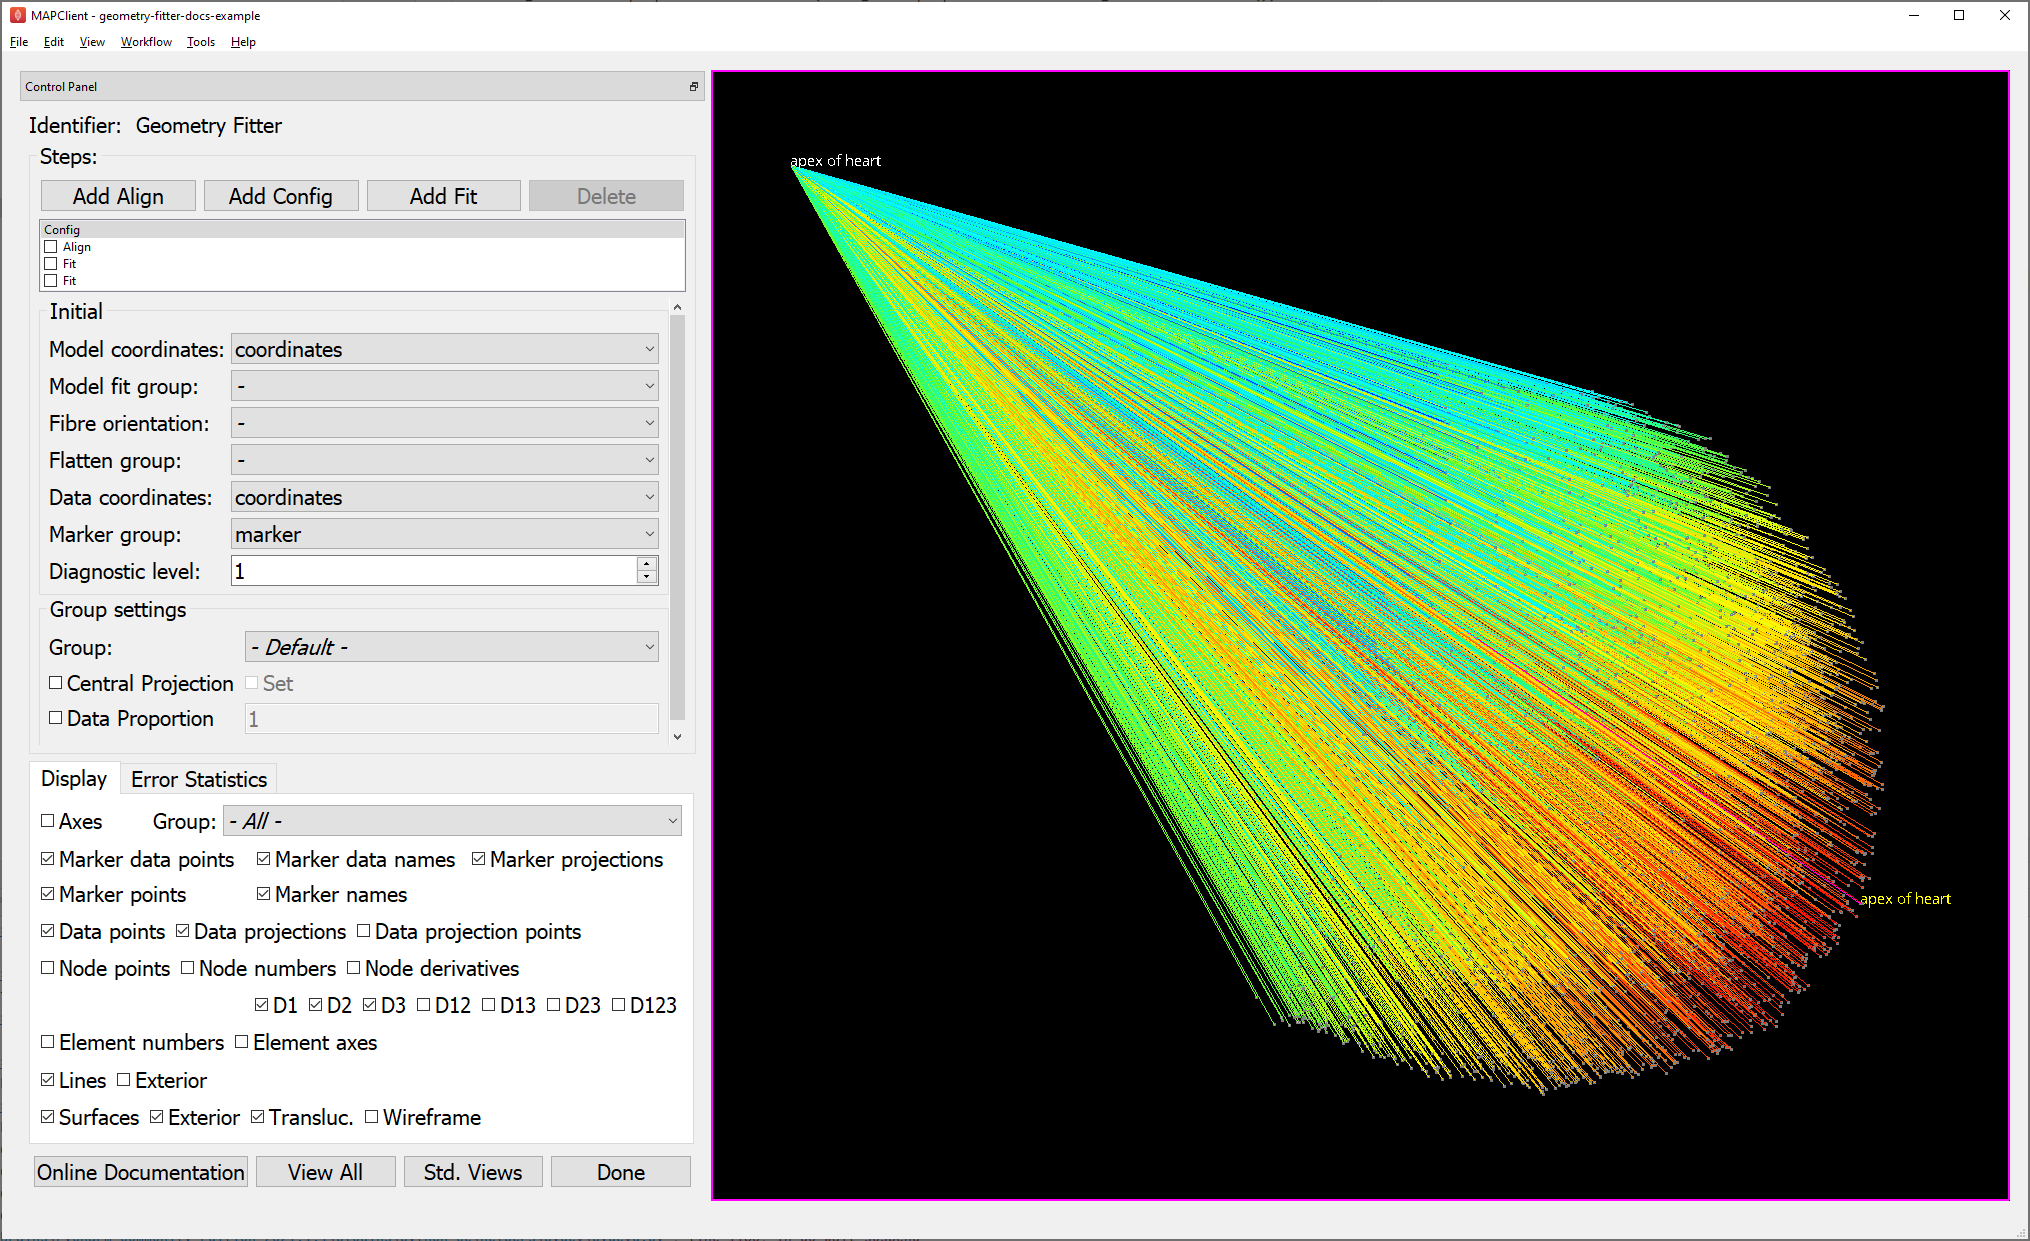The image size is (2030, 1241).
Task: Open the Workflow menu
Action: pos(146,42)
